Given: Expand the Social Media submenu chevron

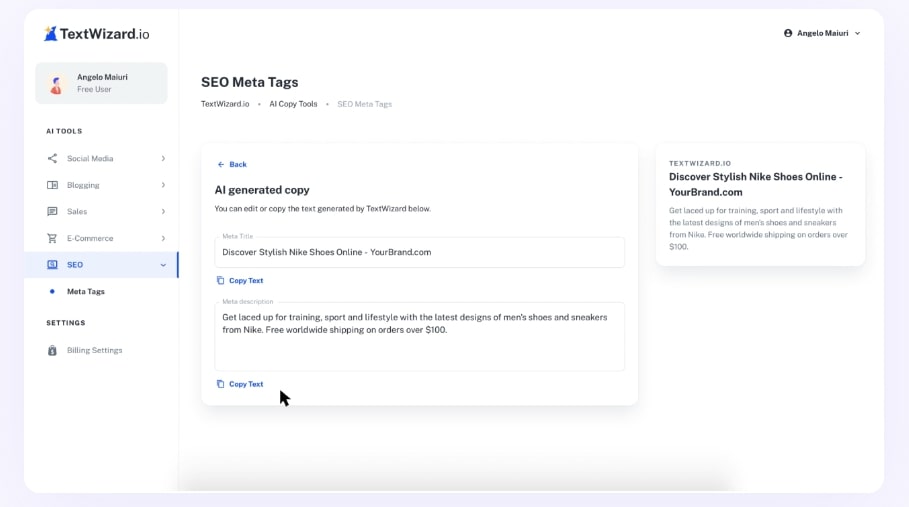Looking at the screenshot, I should point(163,158).
